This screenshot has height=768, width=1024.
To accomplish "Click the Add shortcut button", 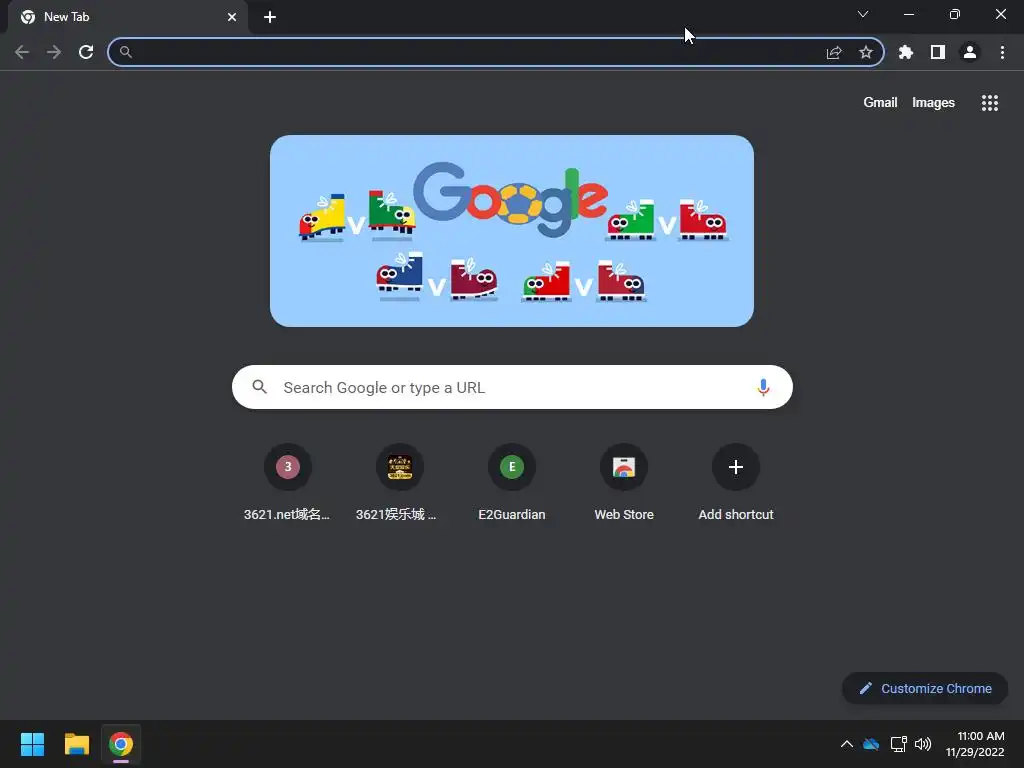I will [736, 483].
